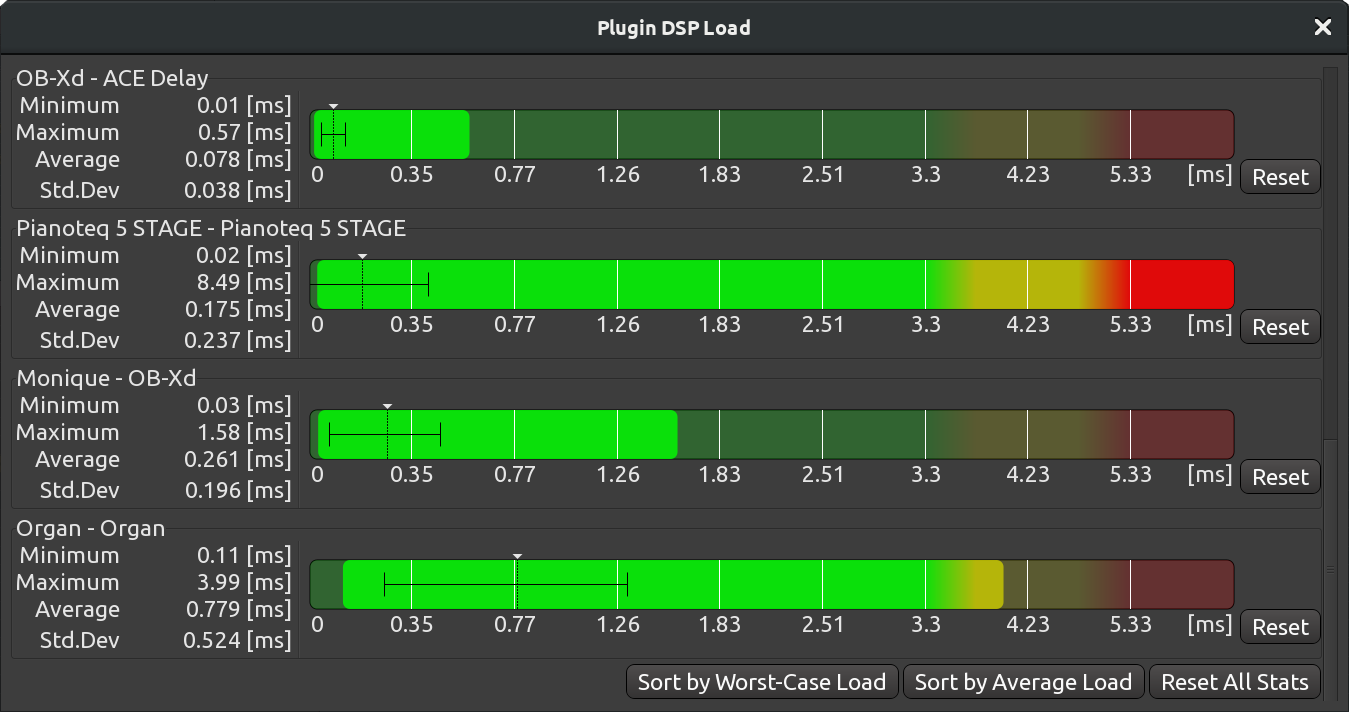This screenshot has height=712, width=1349.
Task: Click the average marker triangle above OB-Xd - ACE Delay bar
Action: pyautogui.click(x=333, y=105)
